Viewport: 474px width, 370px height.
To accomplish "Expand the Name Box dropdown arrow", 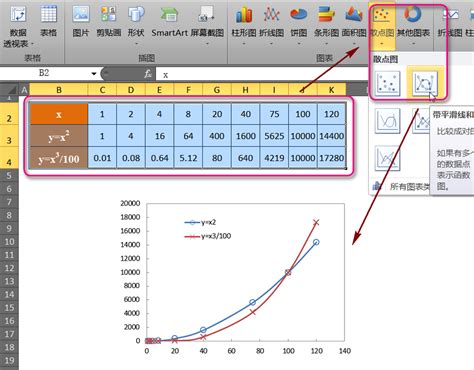I will (94, 74).
